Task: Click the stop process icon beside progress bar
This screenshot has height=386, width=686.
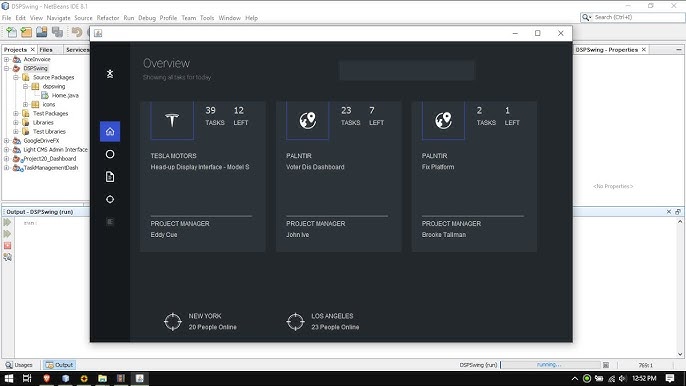Action: click(606, 365)
